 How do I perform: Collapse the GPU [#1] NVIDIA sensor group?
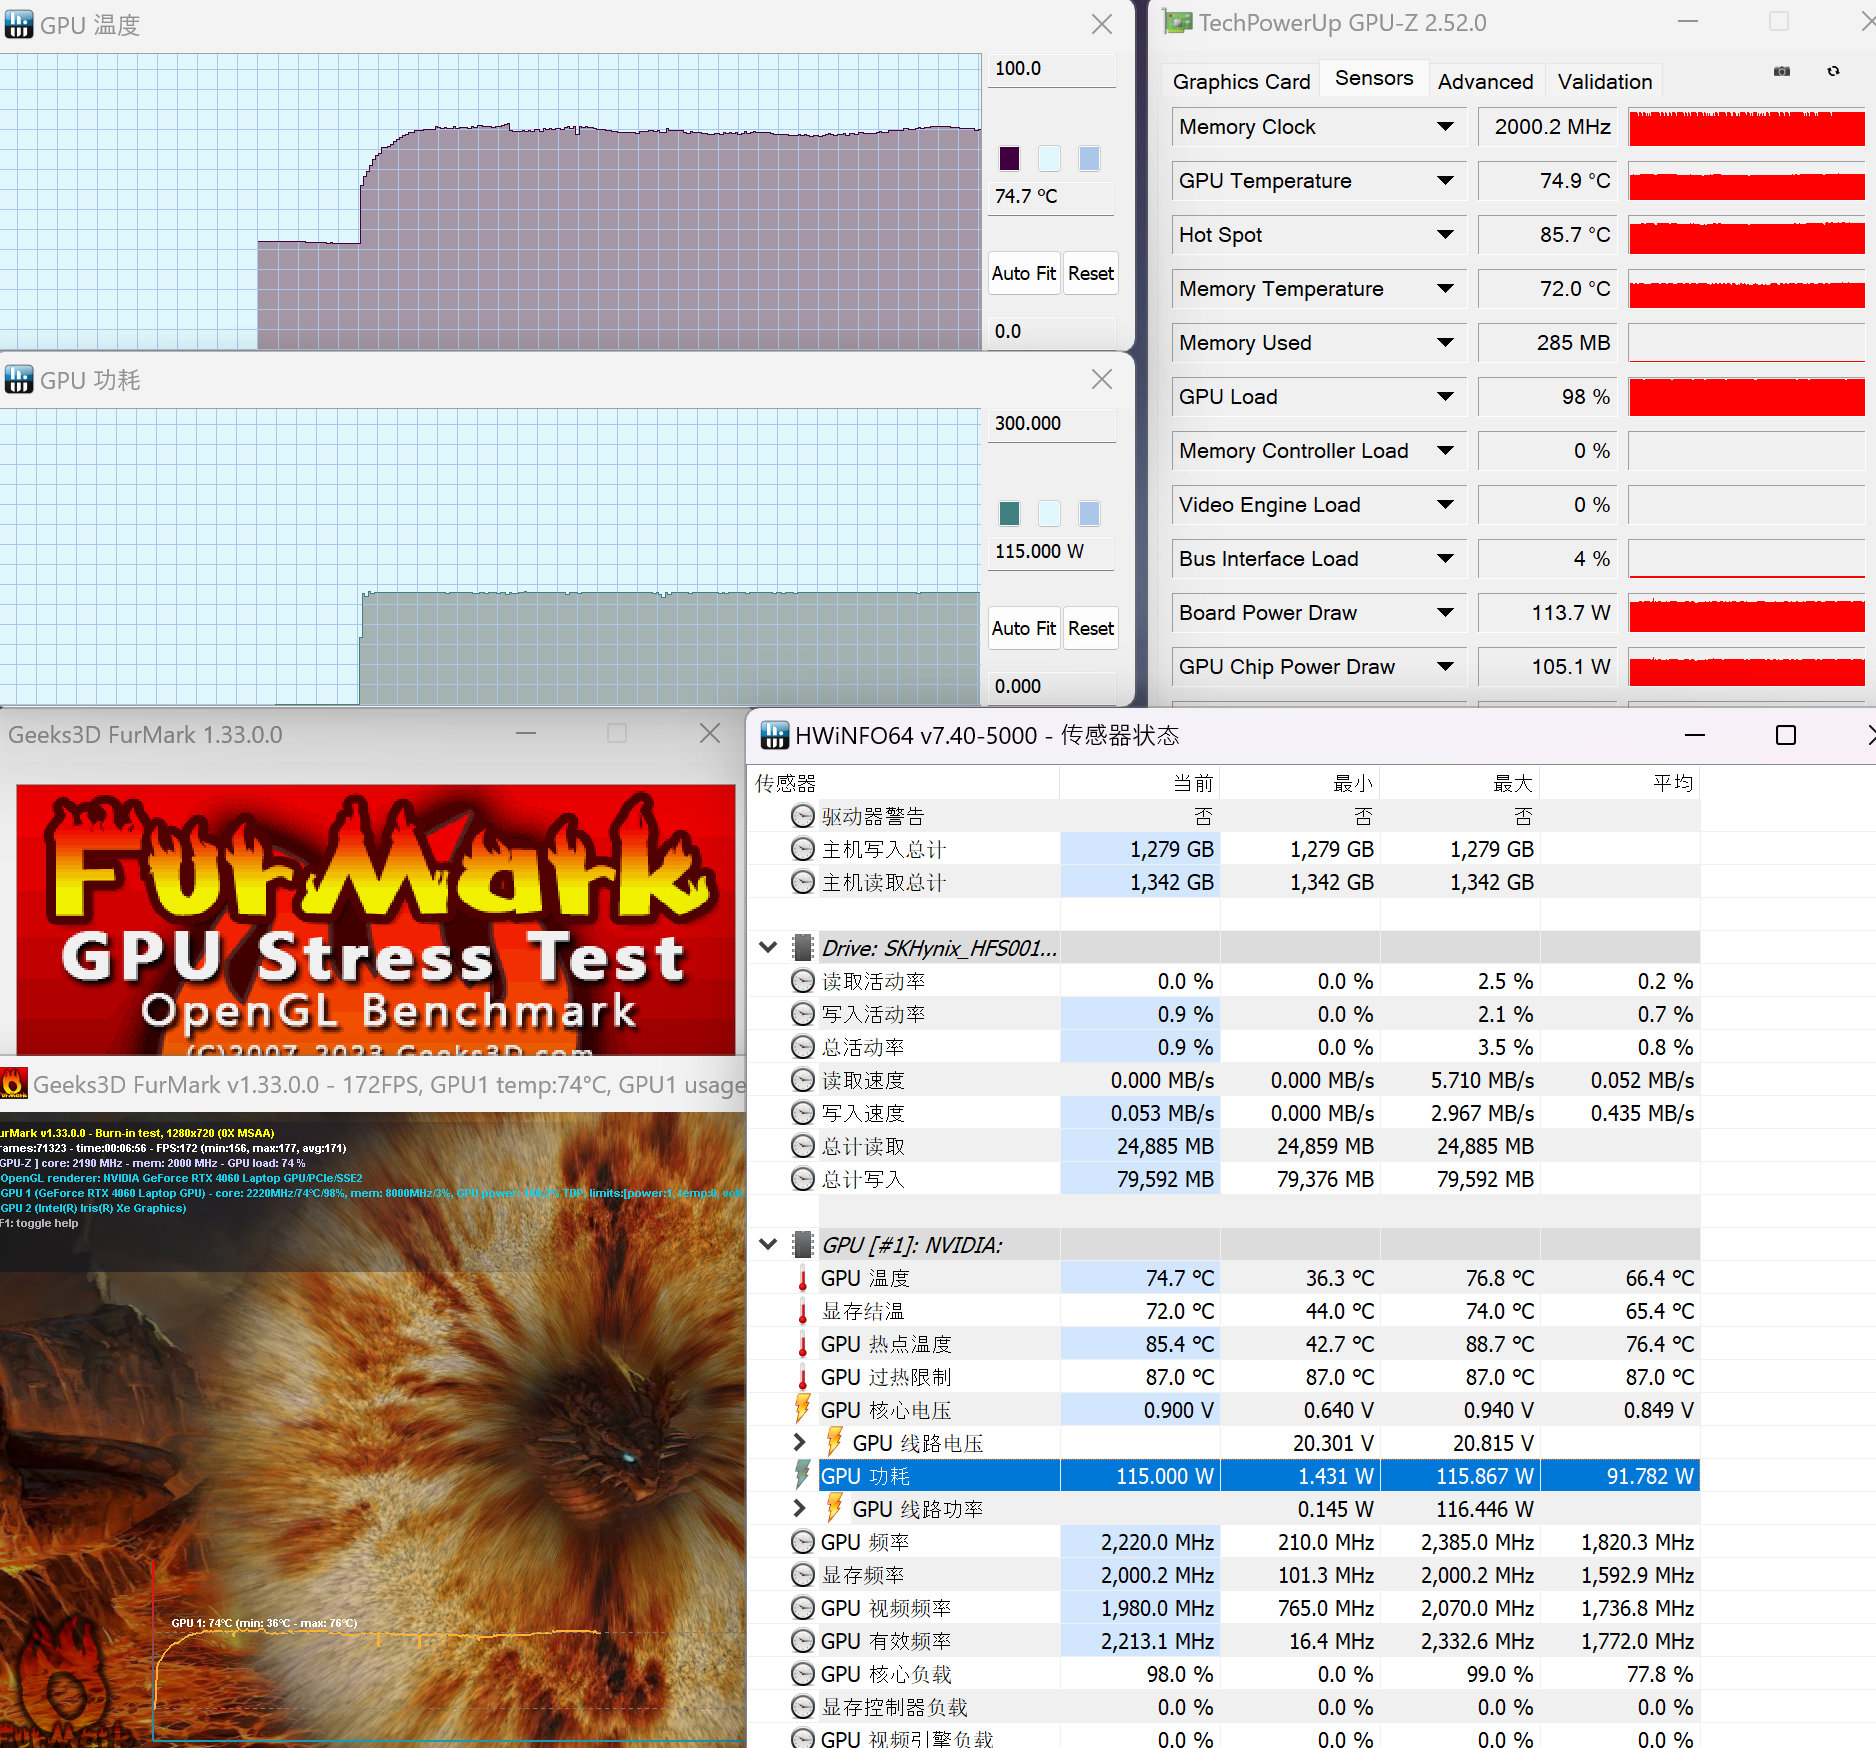(768, 1244)
